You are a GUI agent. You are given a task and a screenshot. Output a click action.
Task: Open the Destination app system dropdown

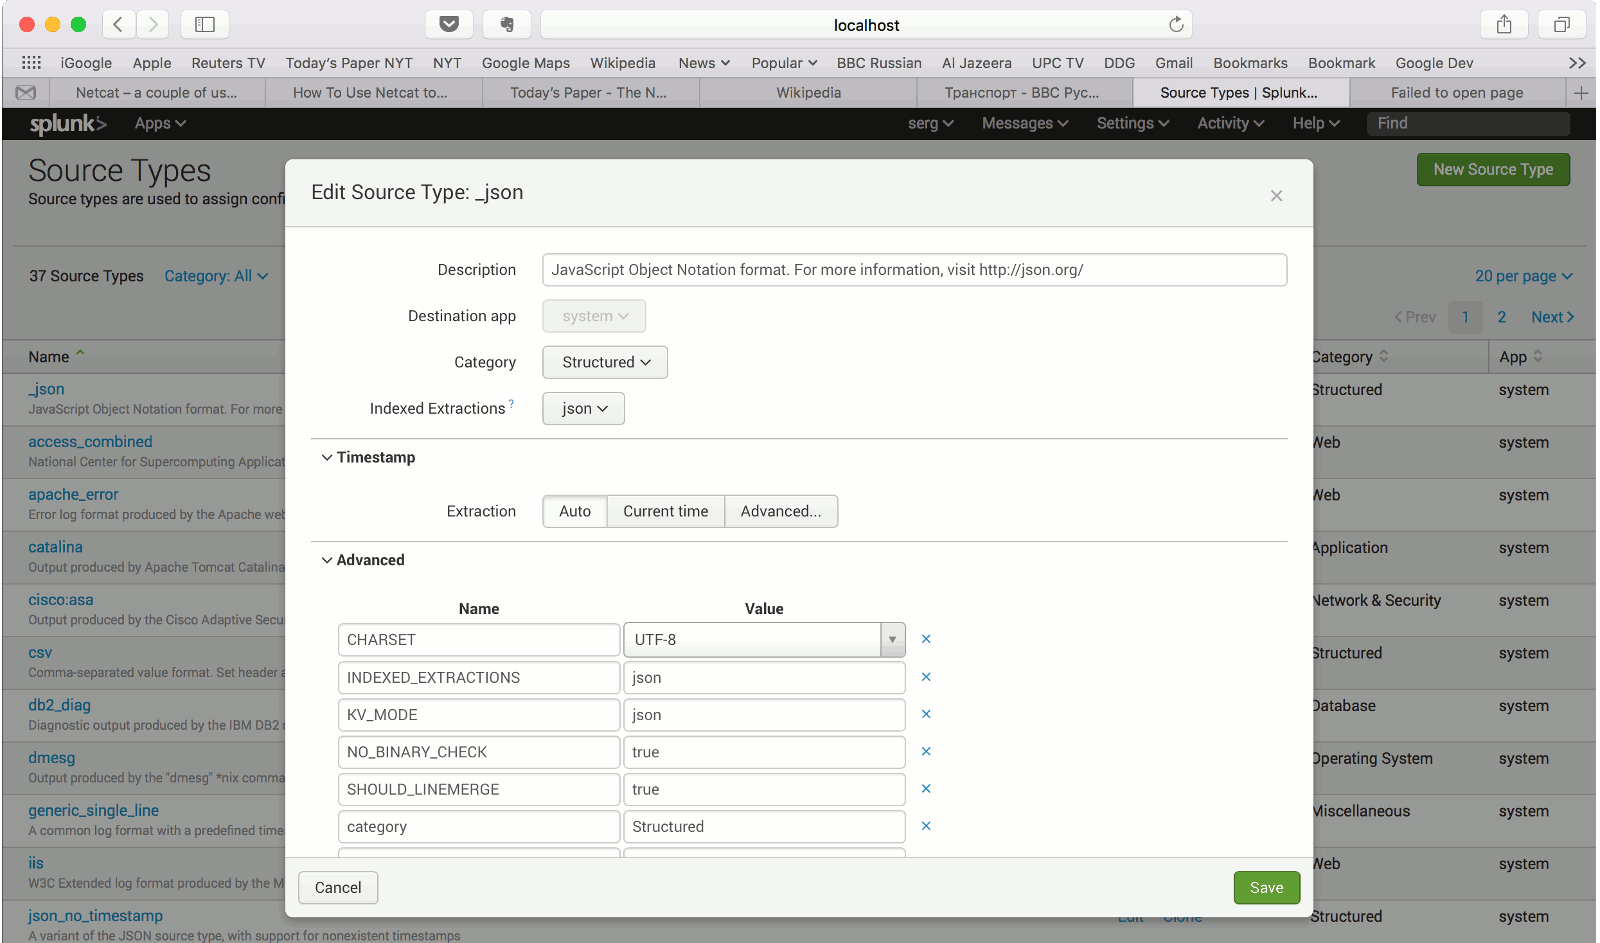point(594,316)
